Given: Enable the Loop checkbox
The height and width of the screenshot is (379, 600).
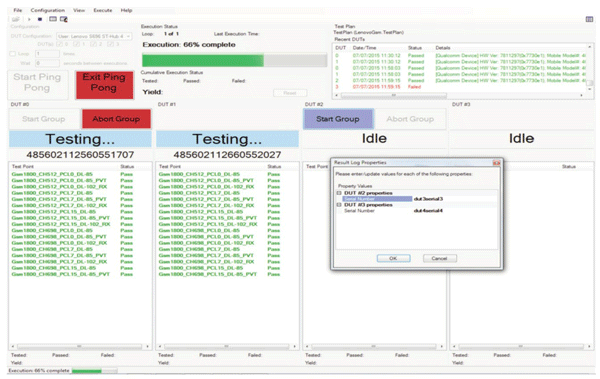Looking at the screenshot, I should pyautogui.click(x=13, y=54).
